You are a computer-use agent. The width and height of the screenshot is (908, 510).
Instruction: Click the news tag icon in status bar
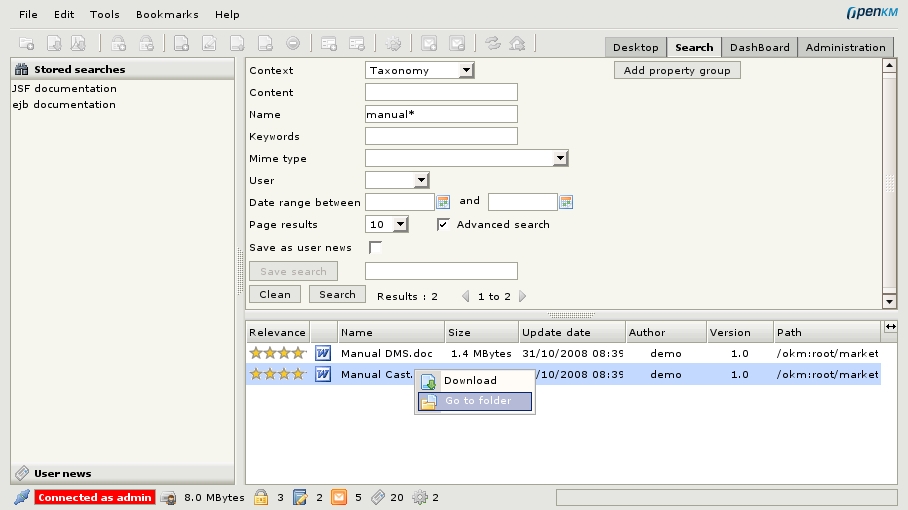378,497
